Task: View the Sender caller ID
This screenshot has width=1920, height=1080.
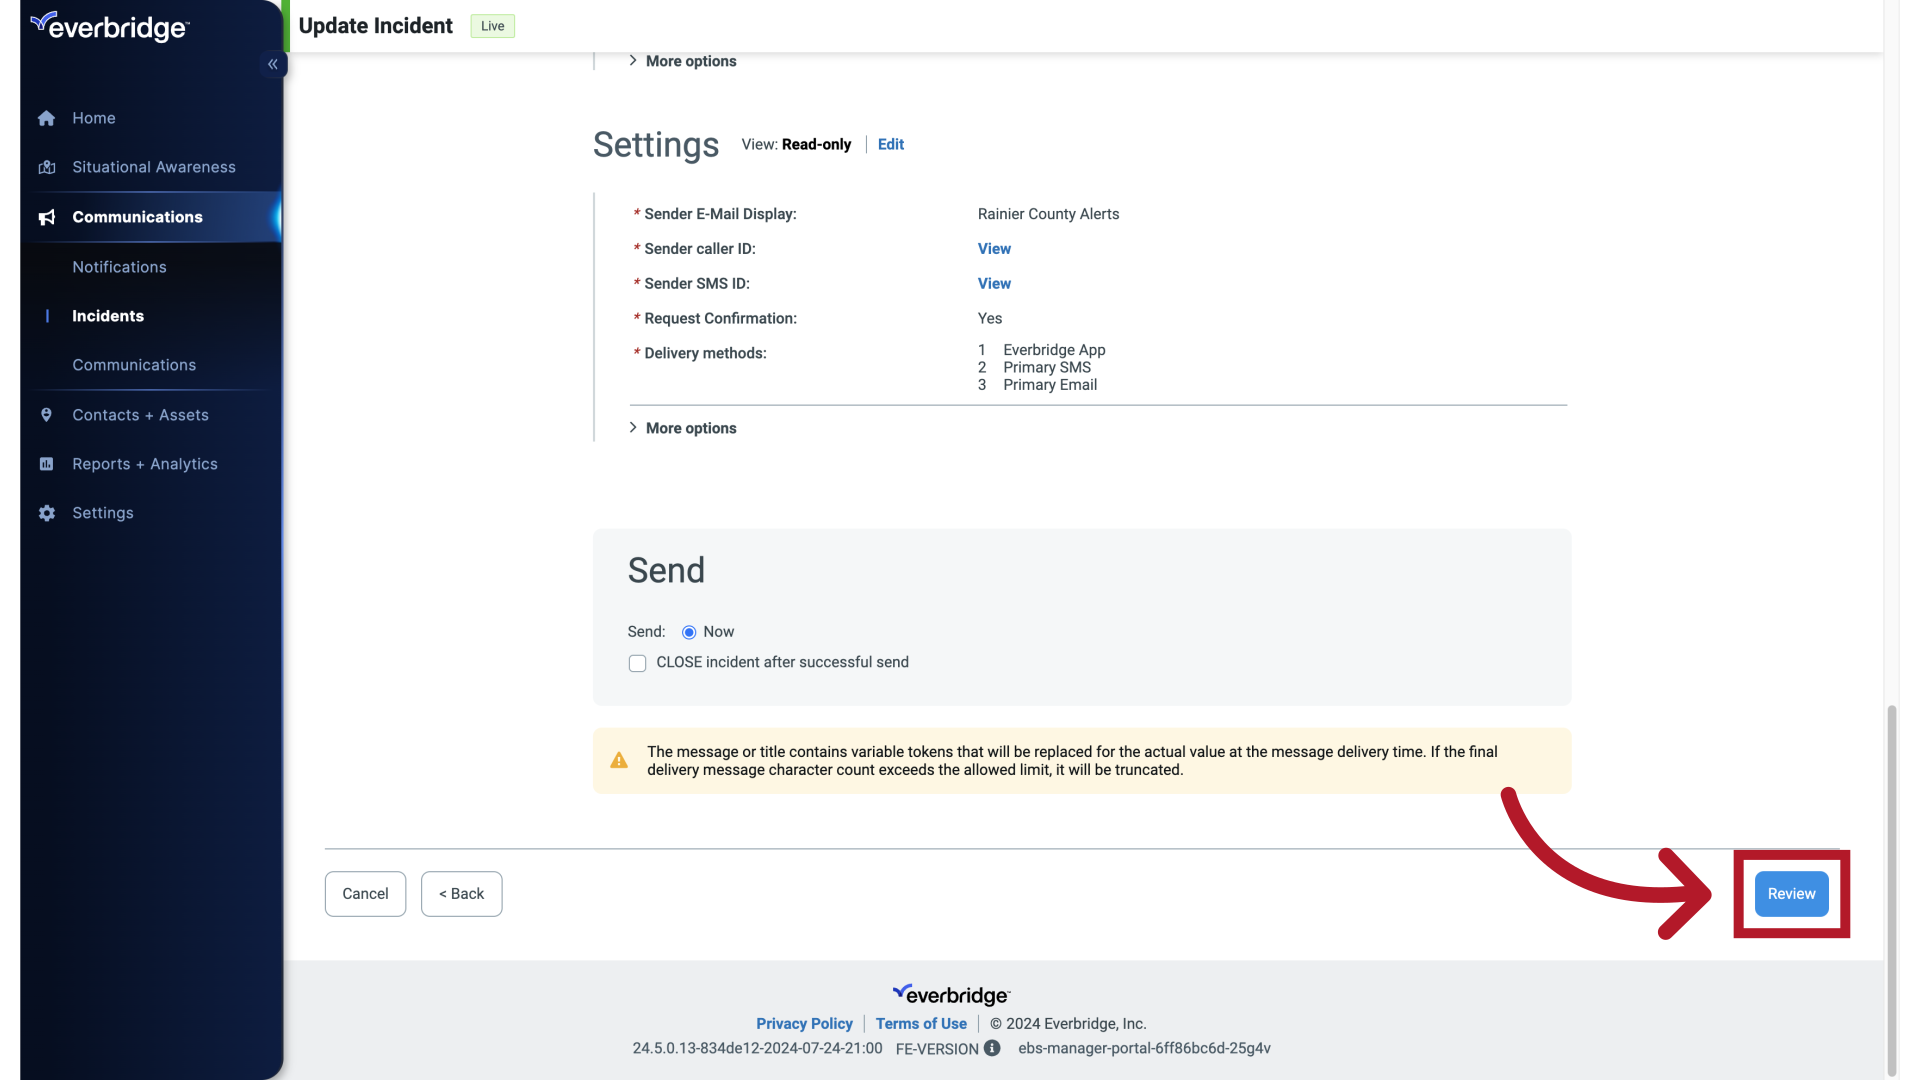Action: click(993, 249)
